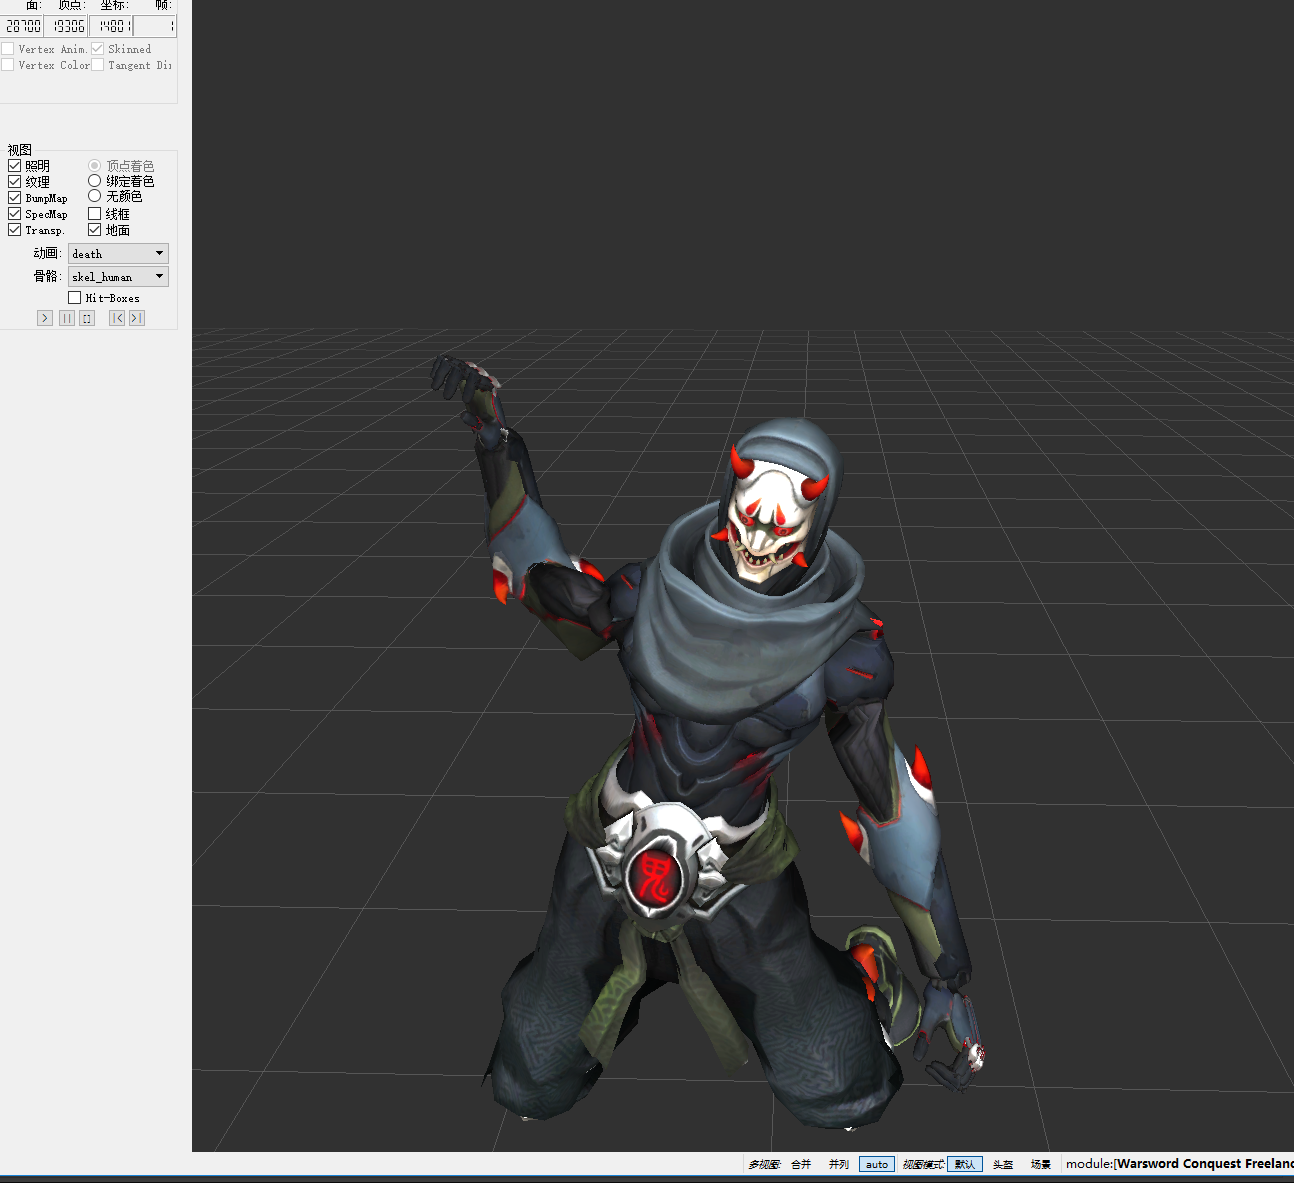Viewport: 1294px width, 1183px height.
Task: Disable the BumpMap checkbox
Action: (x=15, y=198)
